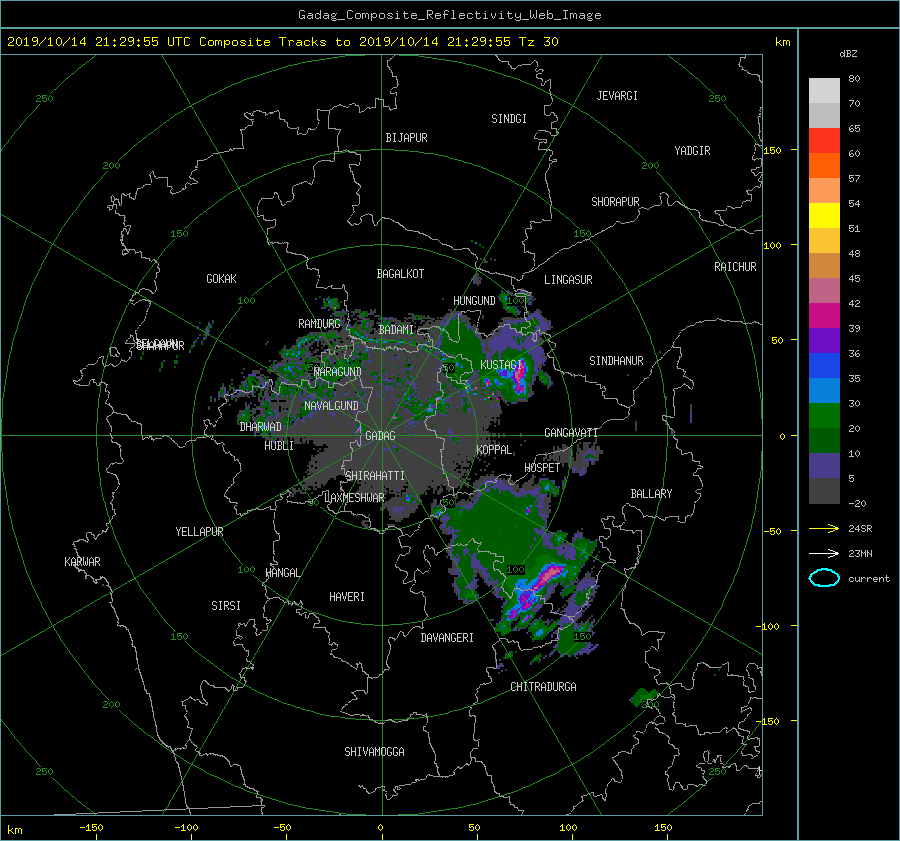Click the CHITRADURGA city label
The image size is (900, 841).
(543, 687)
